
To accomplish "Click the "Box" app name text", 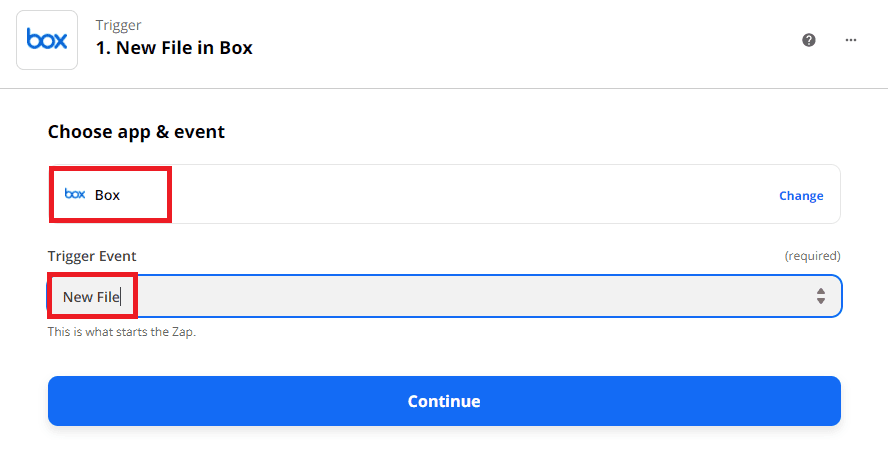I will (x=107, y=195).
